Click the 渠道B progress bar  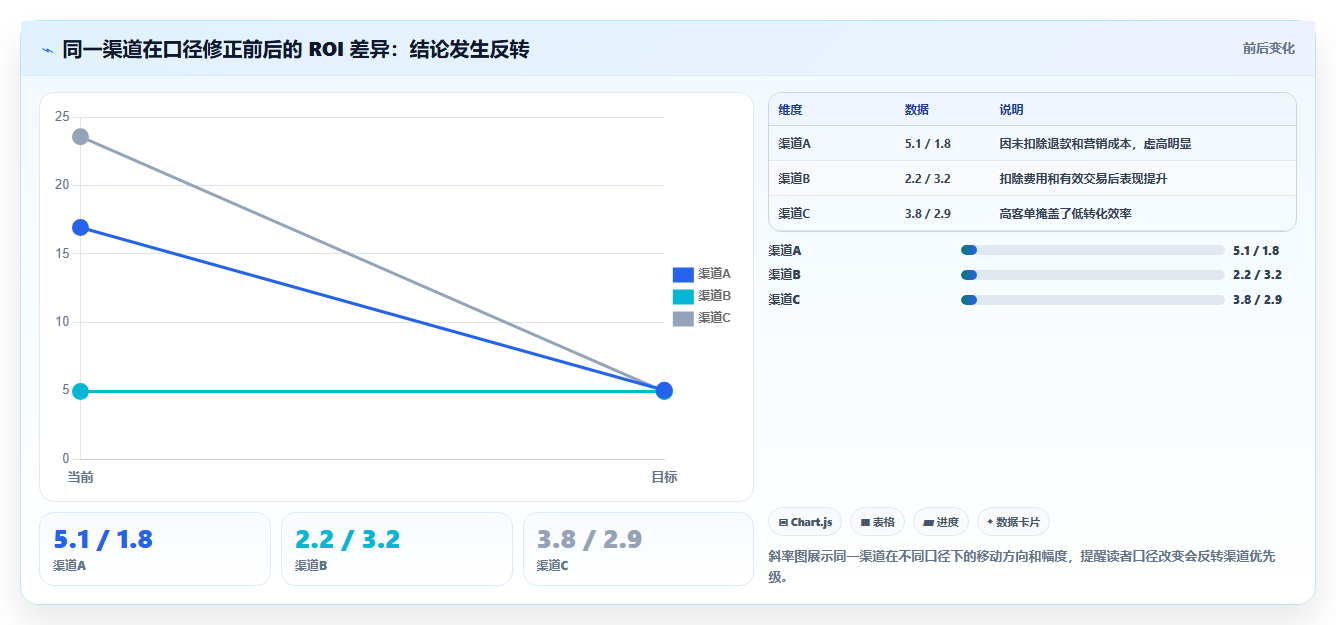1092,275
